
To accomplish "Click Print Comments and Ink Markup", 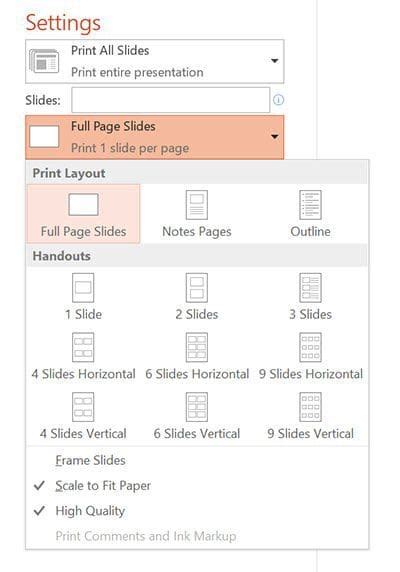I will [146, 536].
